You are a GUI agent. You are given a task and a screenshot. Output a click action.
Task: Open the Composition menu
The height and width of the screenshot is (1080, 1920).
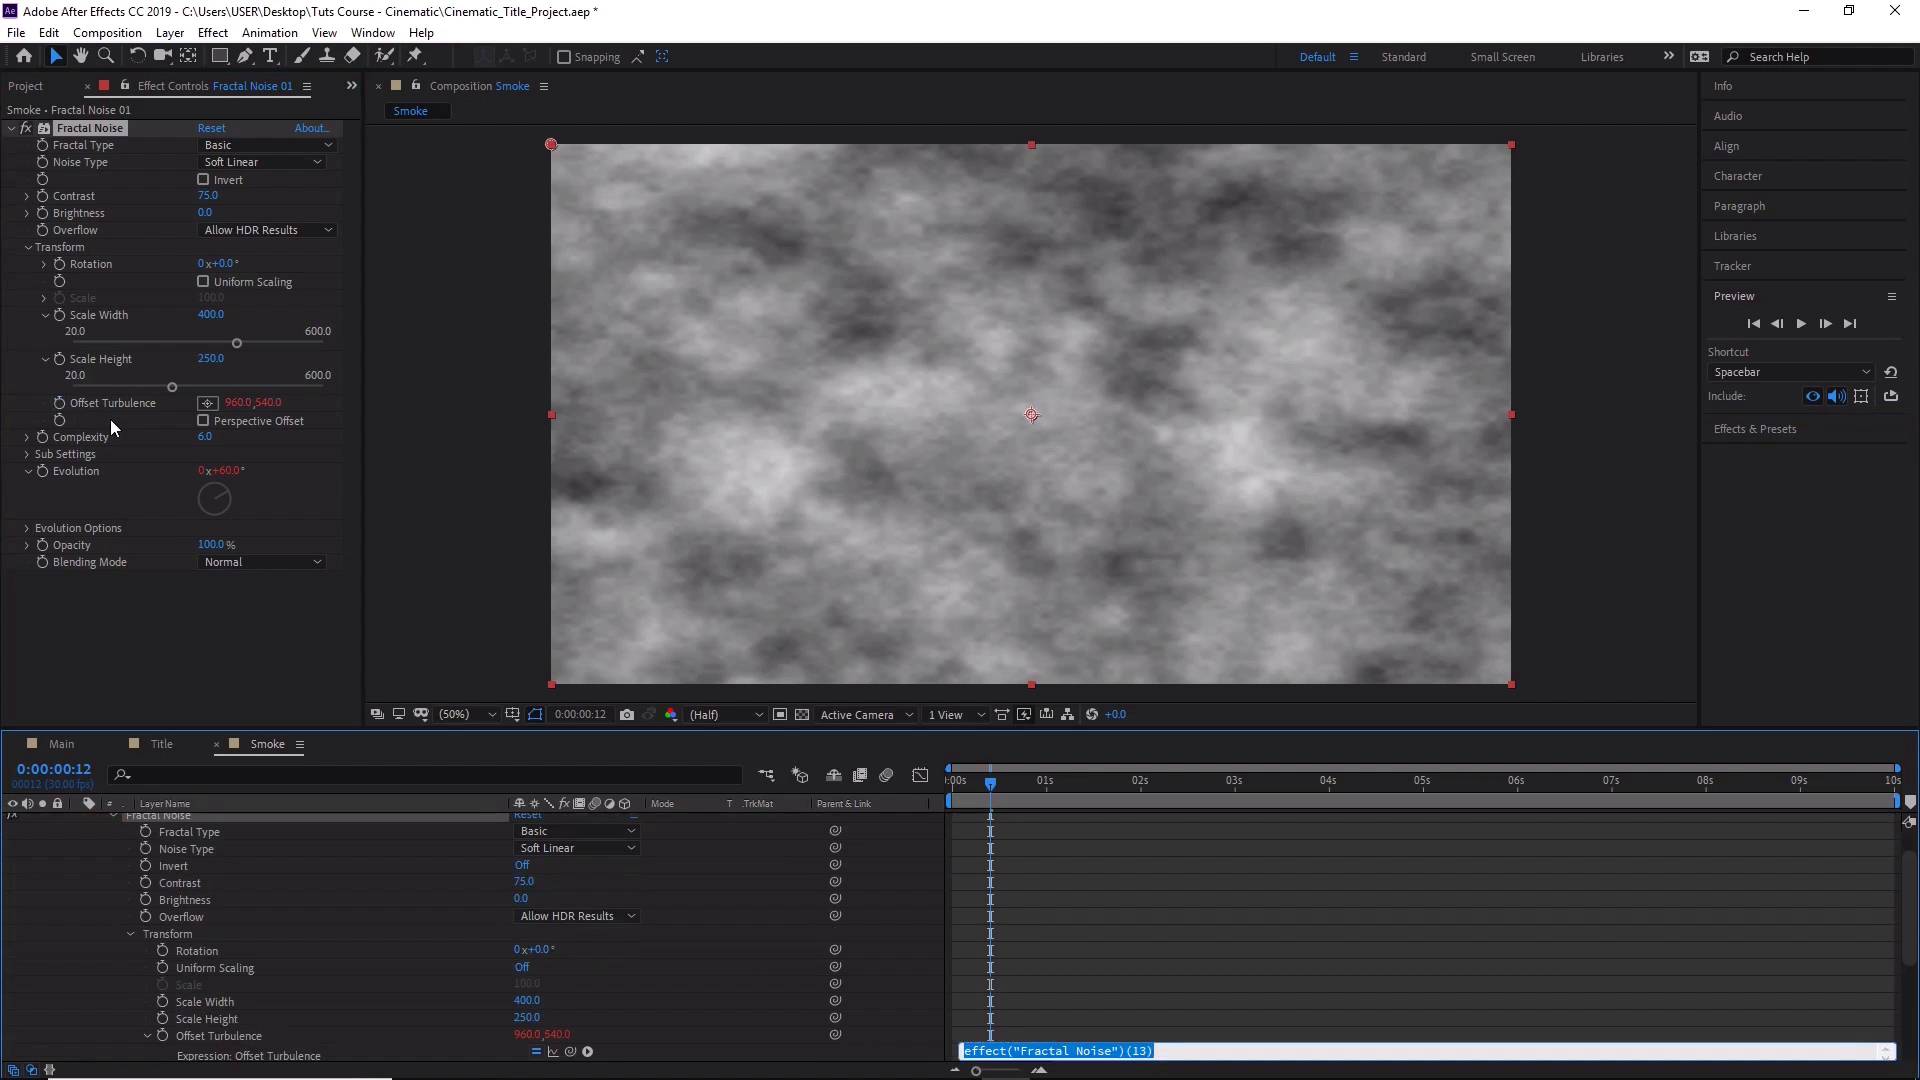click(x=107, y=33)
